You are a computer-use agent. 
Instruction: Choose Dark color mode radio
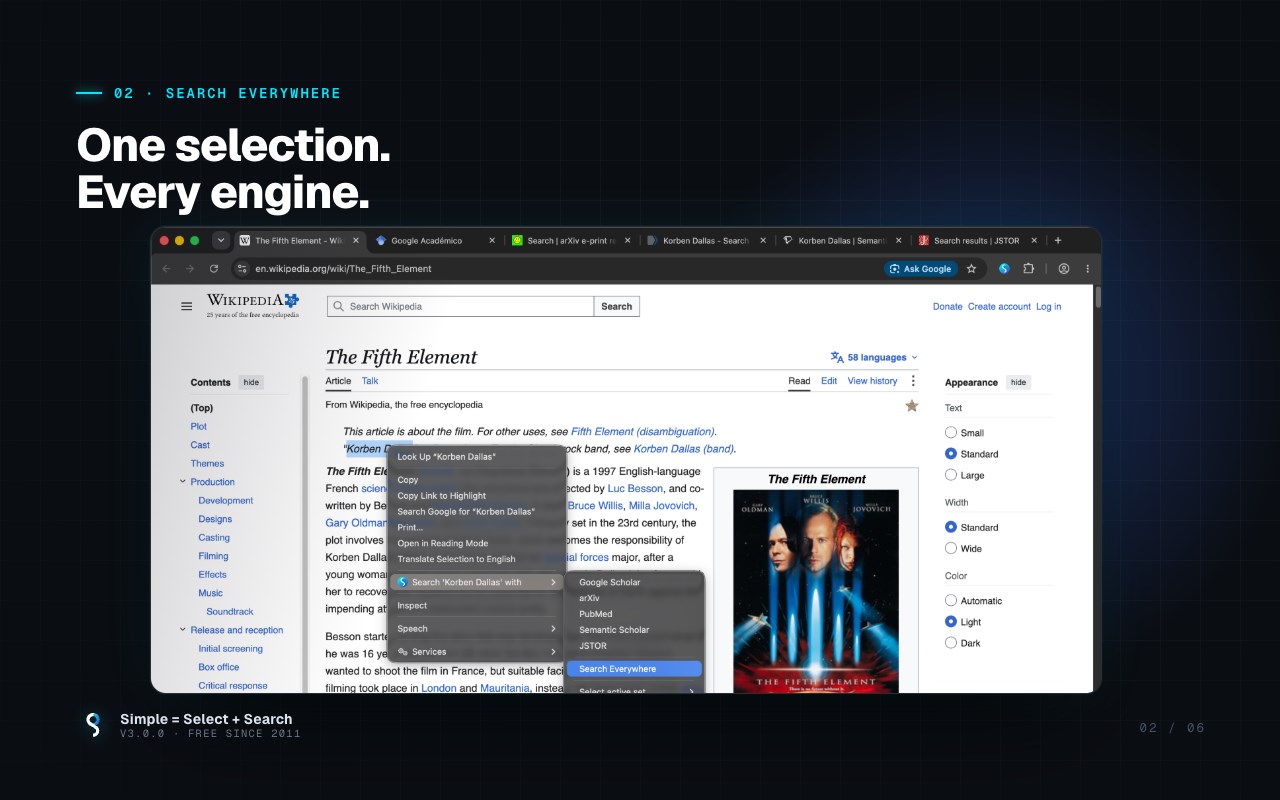(x=951, y=643)
